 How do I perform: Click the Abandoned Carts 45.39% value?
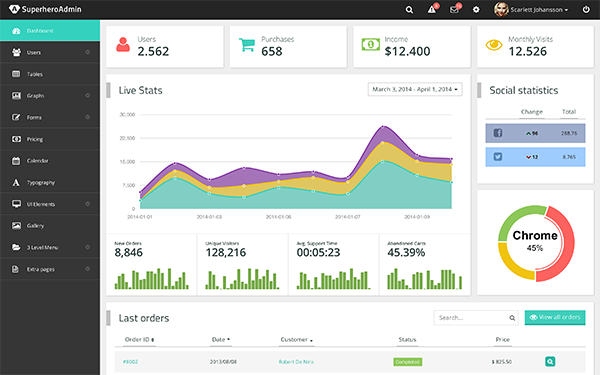point(406,253)
